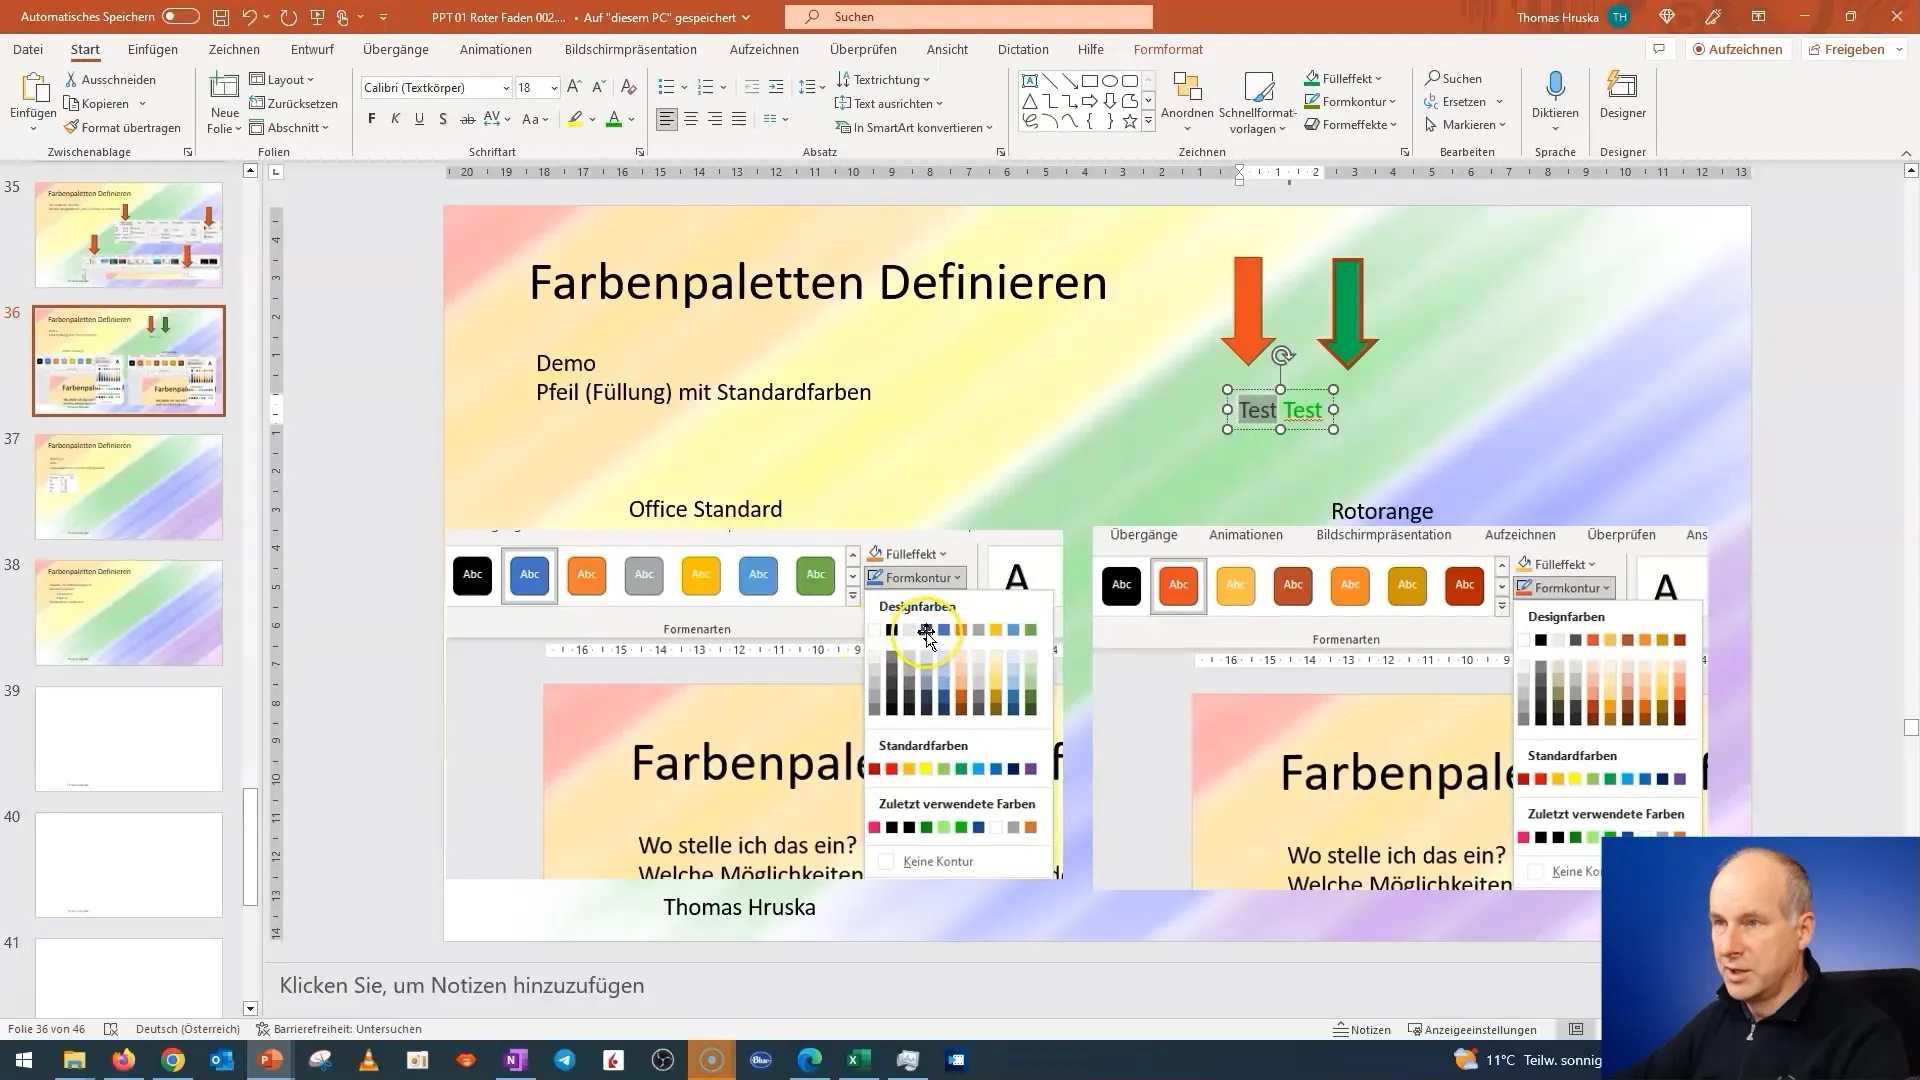Expand Schriftgröße 18 dropdown
This screenshot has height=1080, width=1920.
pos(551,87)
